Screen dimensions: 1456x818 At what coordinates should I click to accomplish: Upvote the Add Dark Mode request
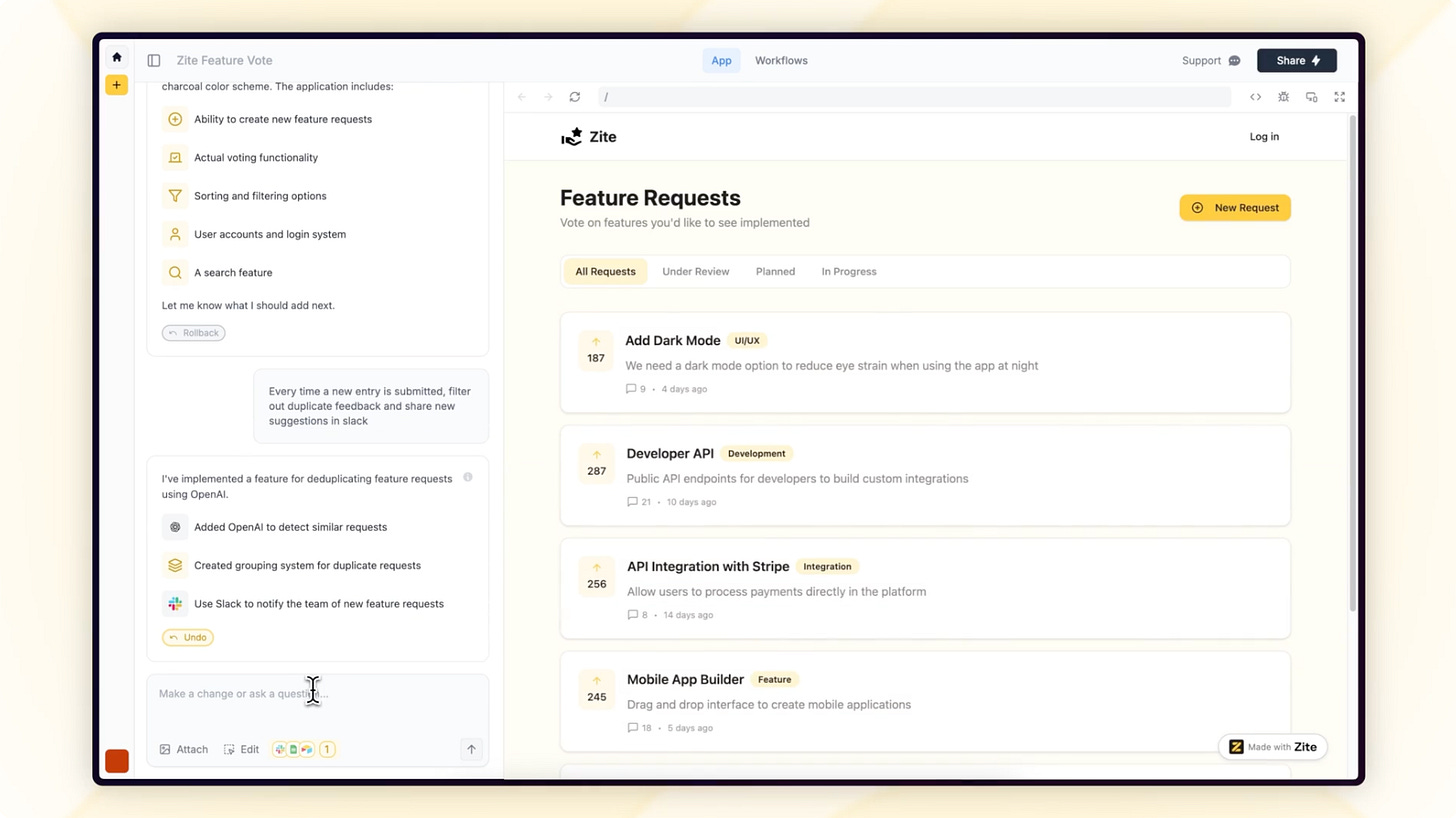click(596, 350)
